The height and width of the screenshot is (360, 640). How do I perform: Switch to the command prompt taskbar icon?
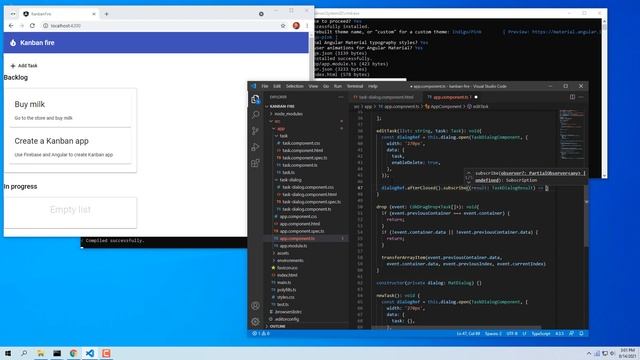[x=57, y=353]
